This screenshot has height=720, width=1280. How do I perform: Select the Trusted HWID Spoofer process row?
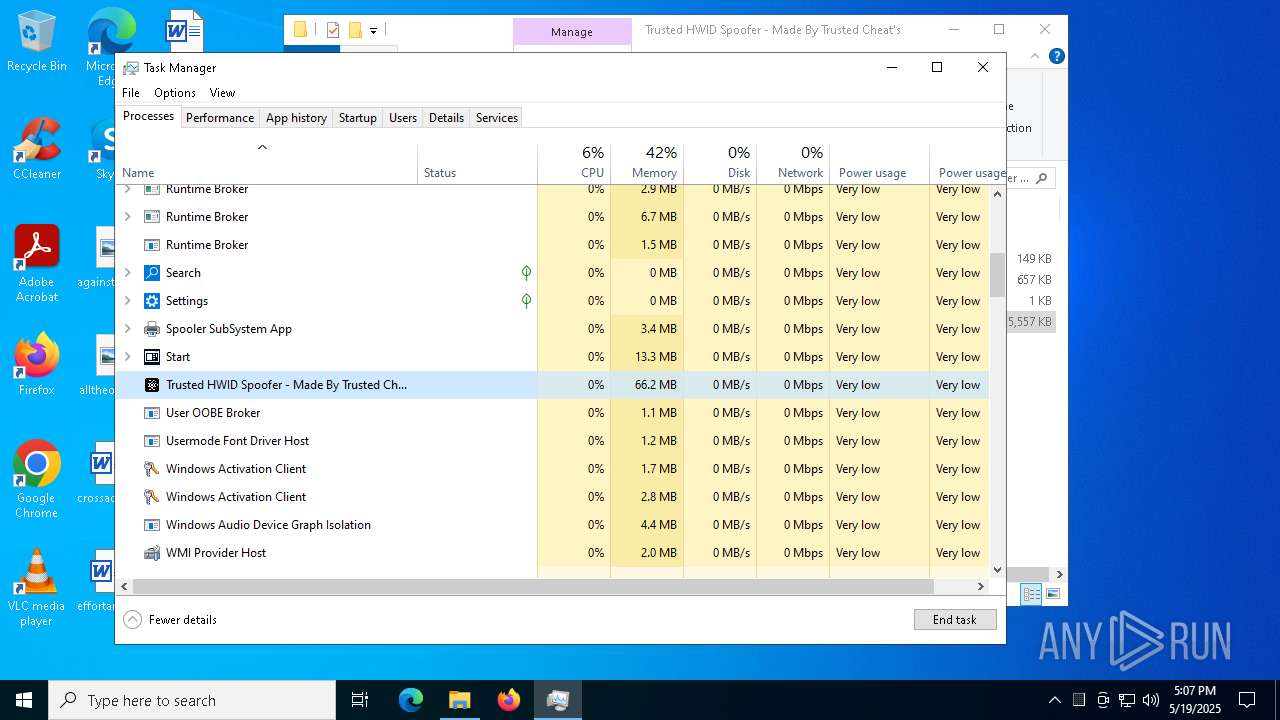552,385
